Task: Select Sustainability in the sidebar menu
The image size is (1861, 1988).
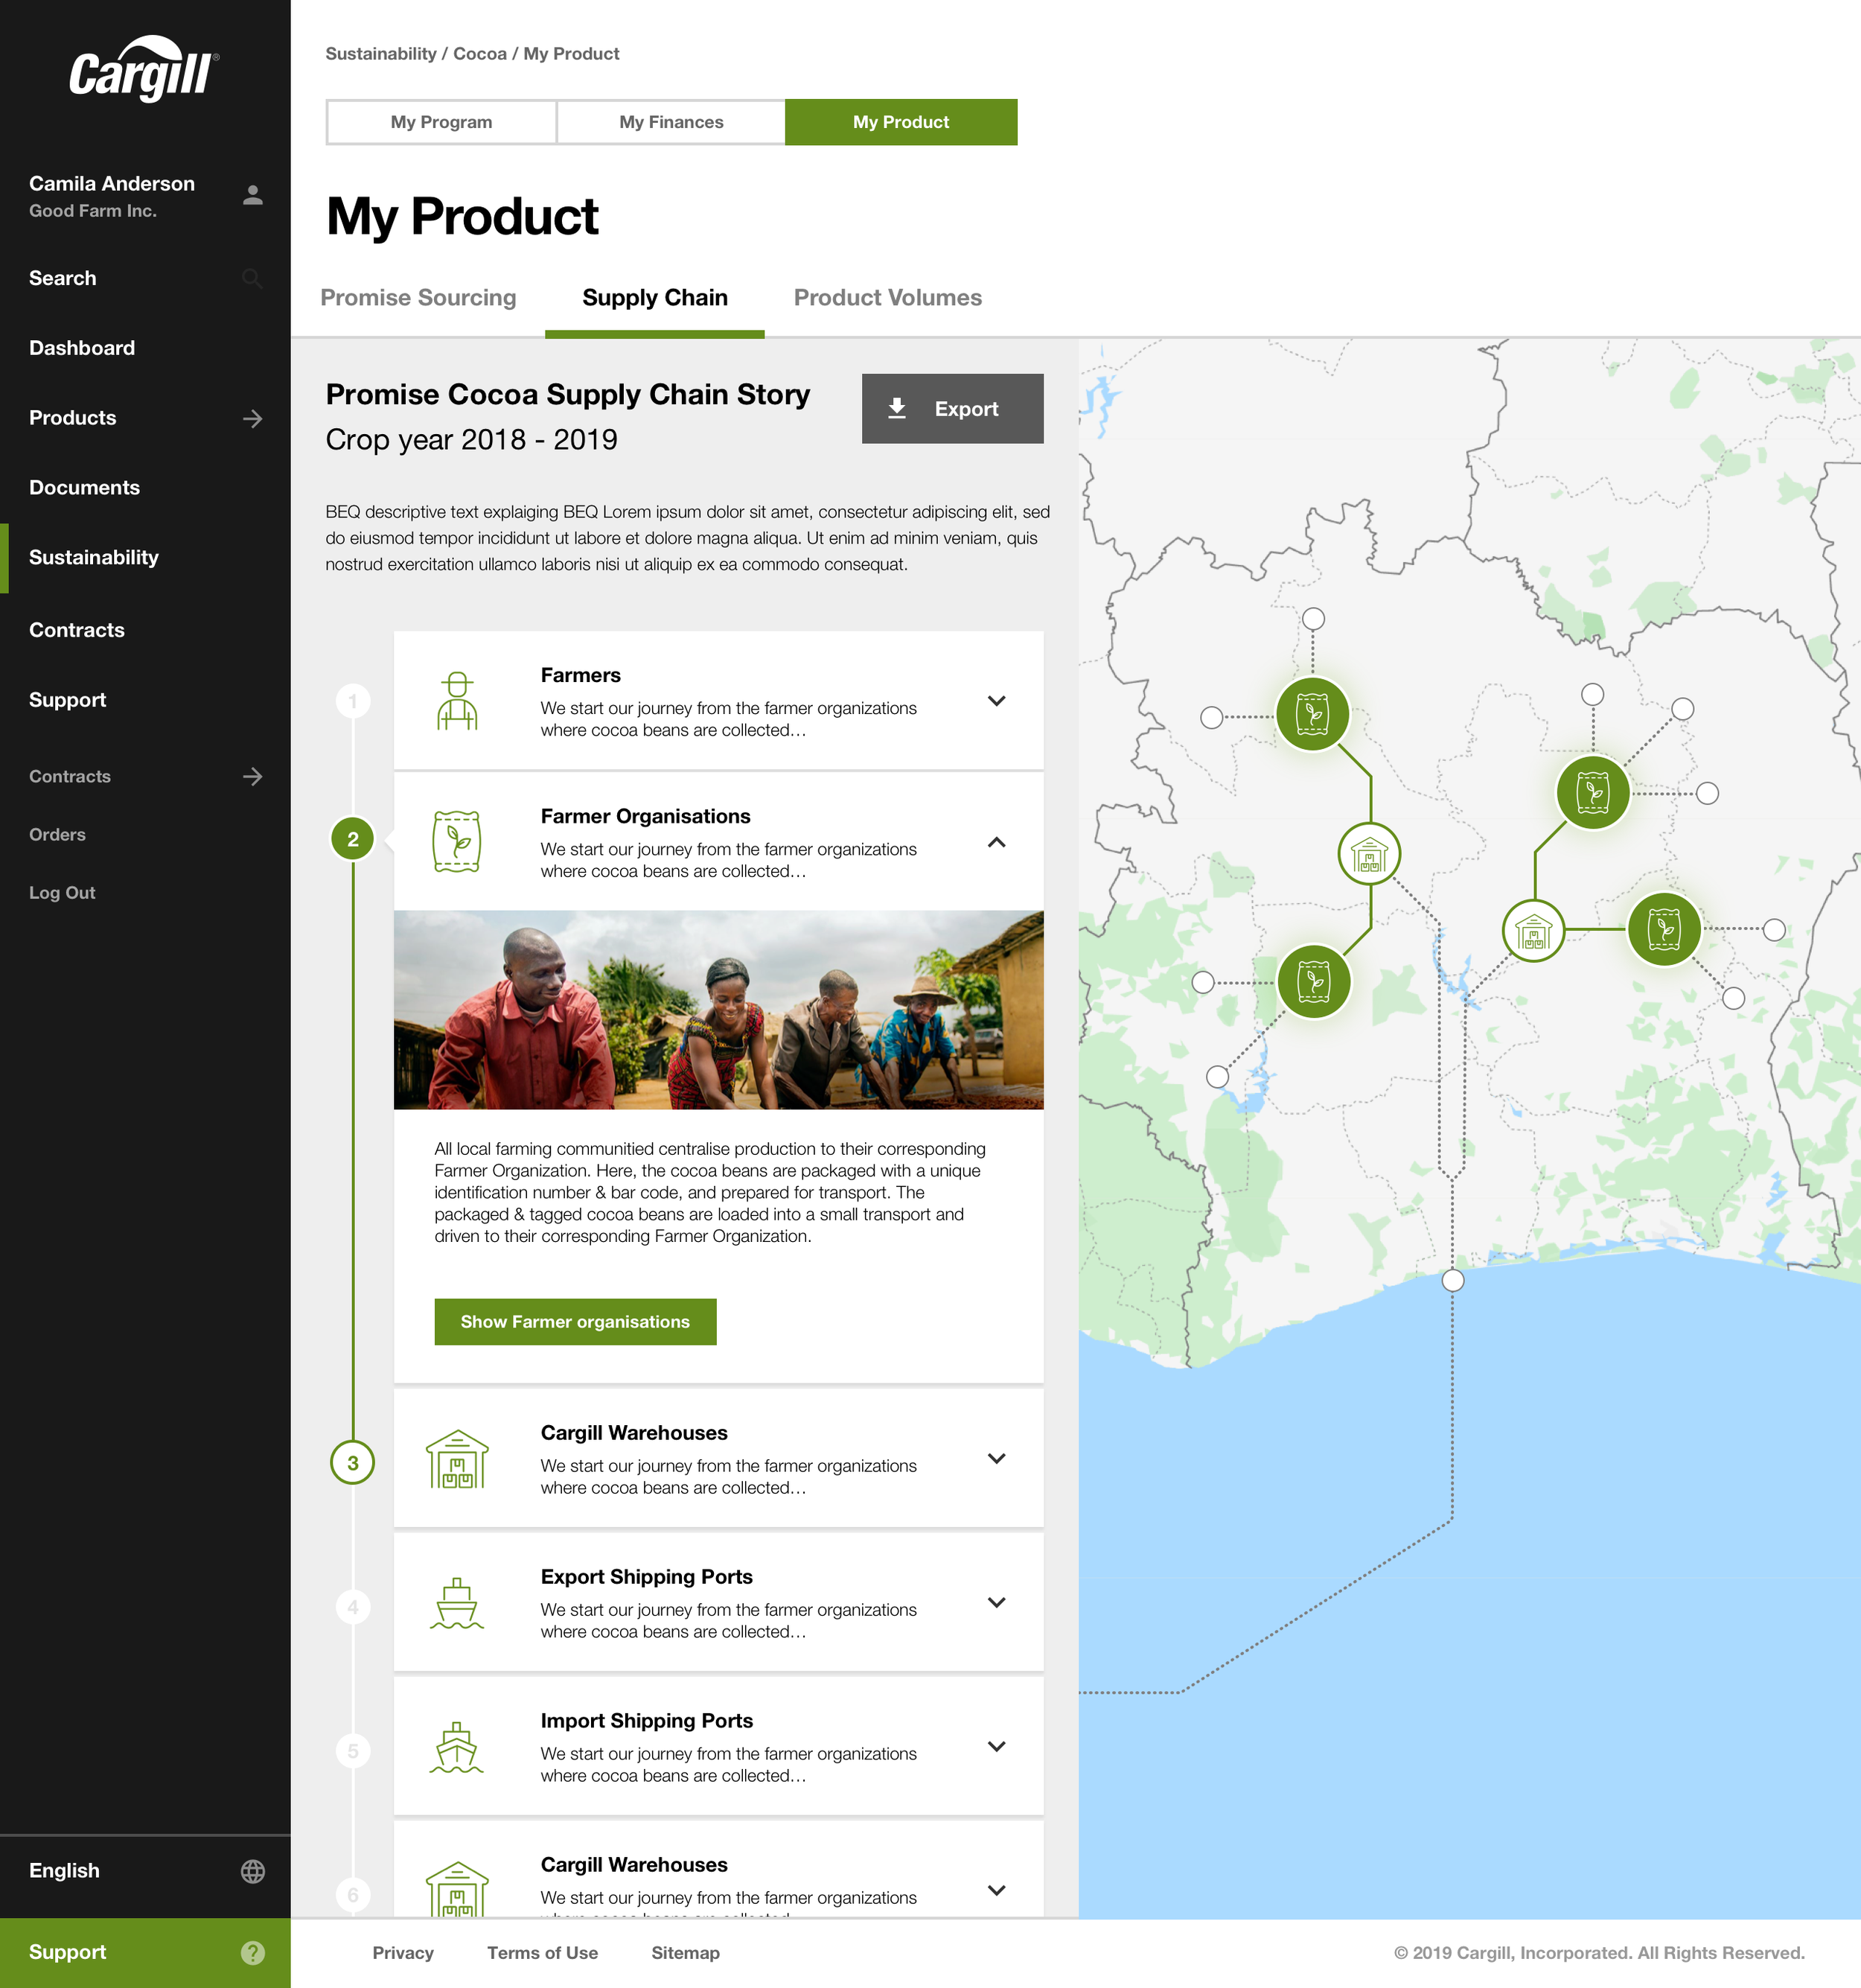Action: tap(94, 558)
